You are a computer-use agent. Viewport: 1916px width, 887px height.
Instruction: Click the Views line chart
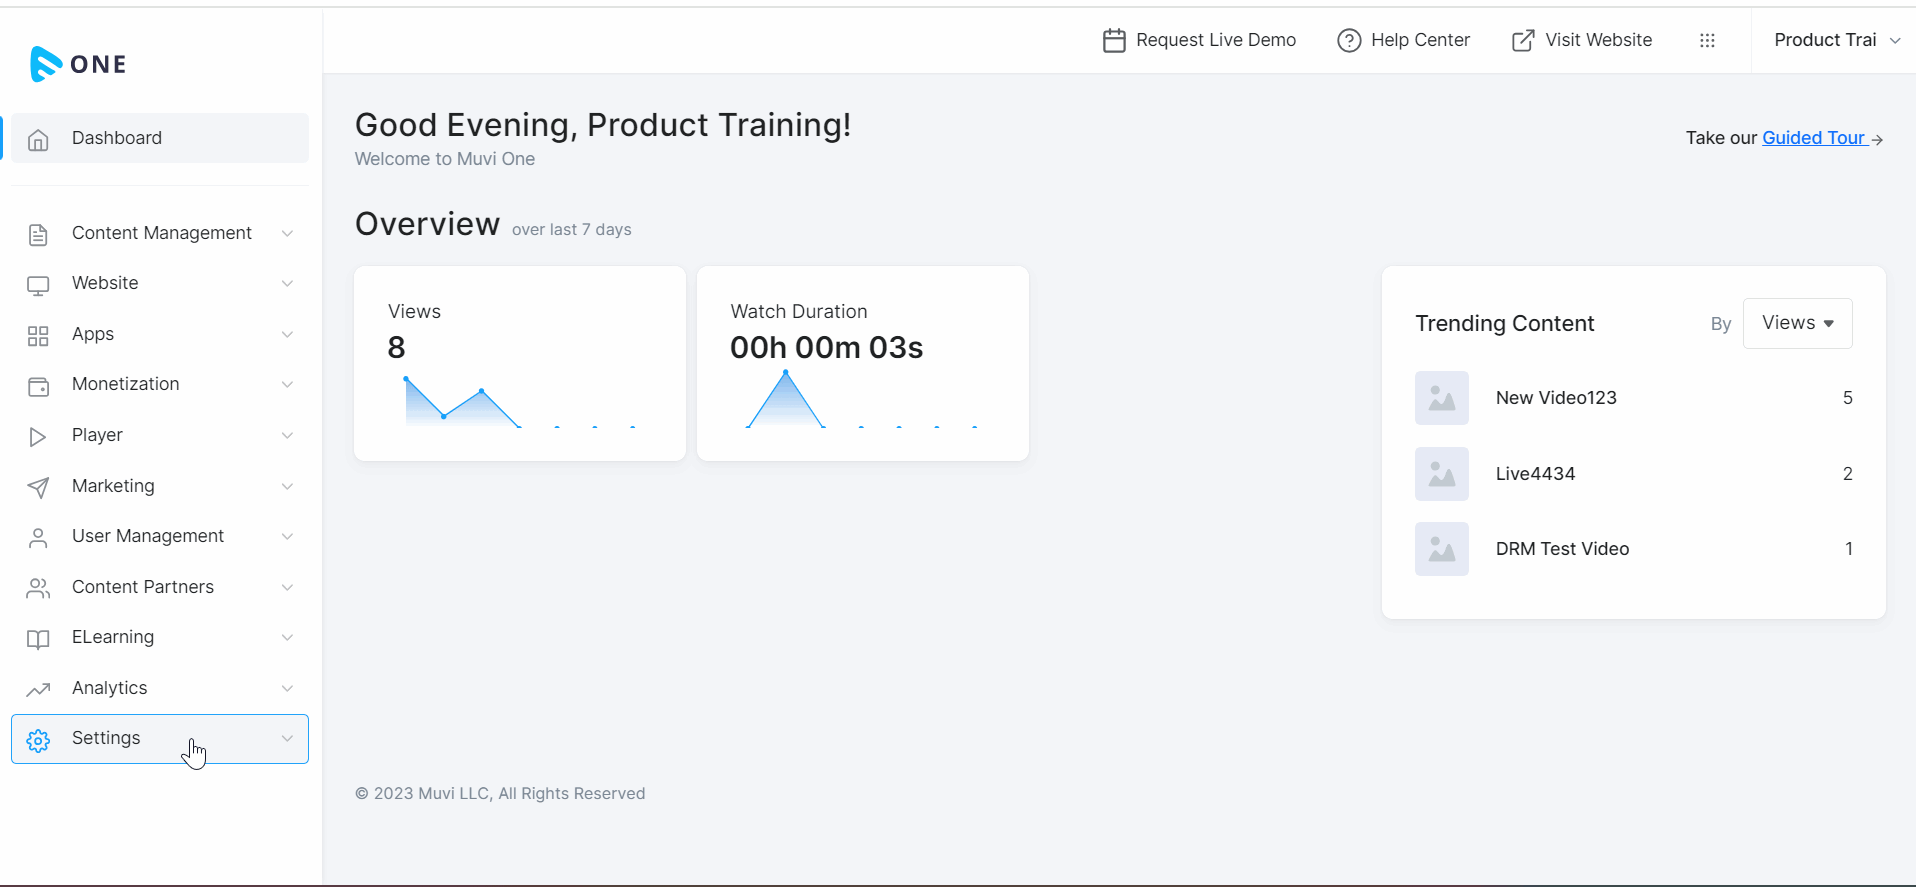click(520, 402)
